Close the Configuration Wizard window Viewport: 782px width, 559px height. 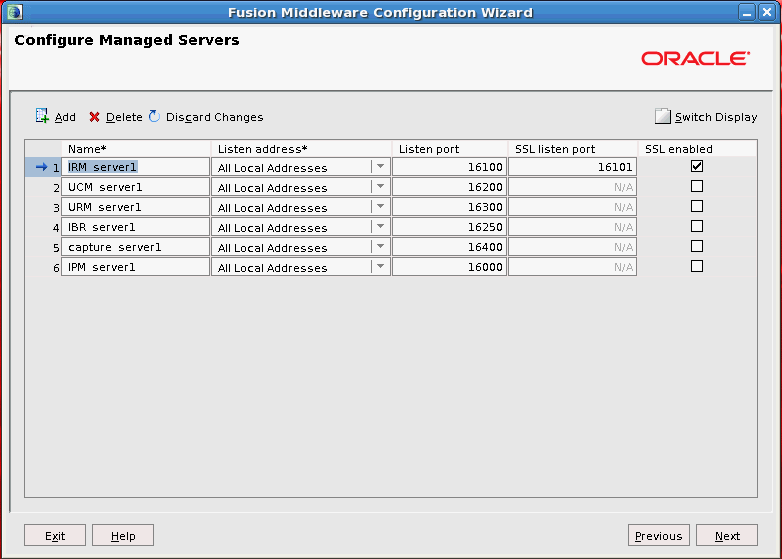[767, 12]
